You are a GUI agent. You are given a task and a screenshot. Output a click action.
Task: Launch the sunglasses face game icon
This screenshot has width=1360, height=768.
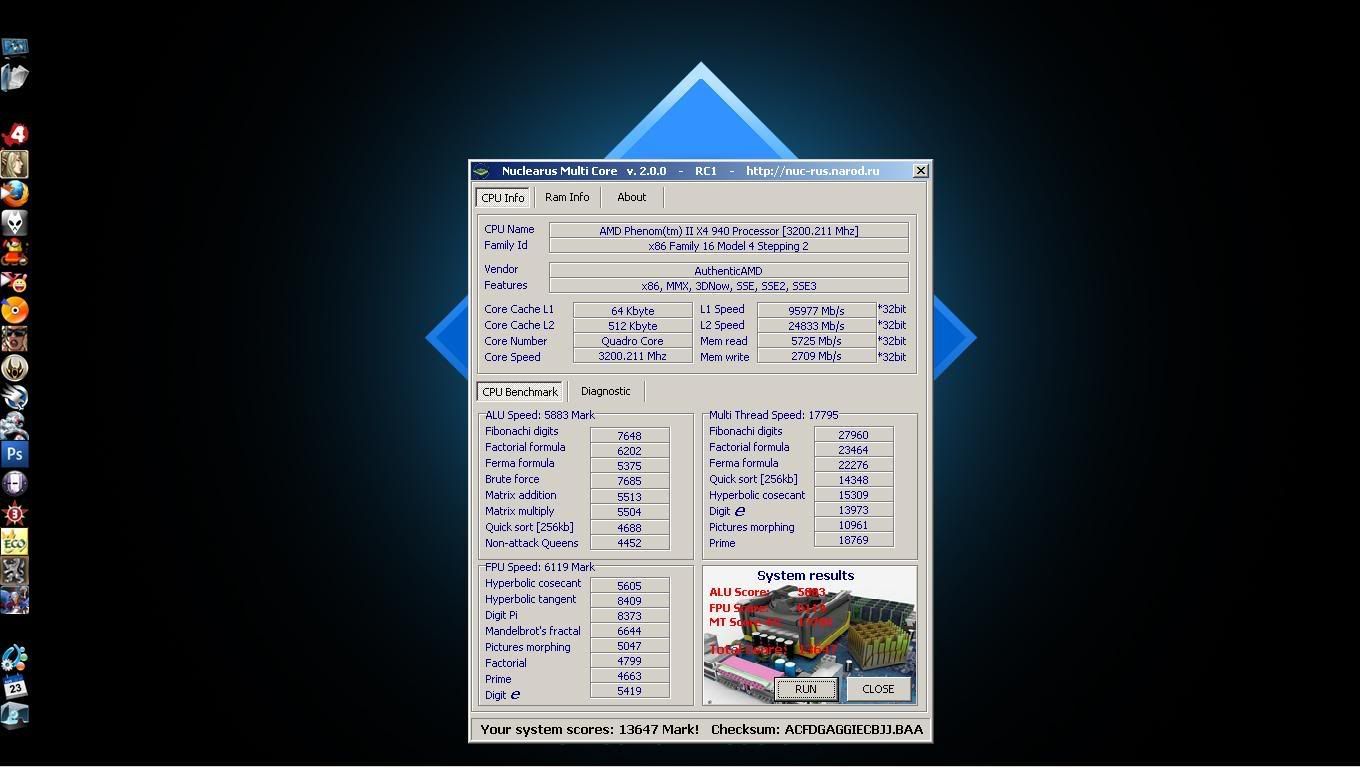15,339
